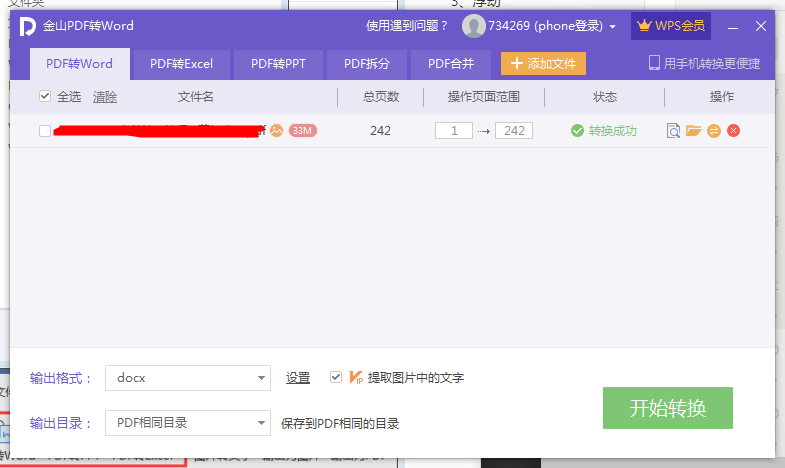Preview the converted document with magnifier icon
Screen dimensions: 785x468
(673, 131)
